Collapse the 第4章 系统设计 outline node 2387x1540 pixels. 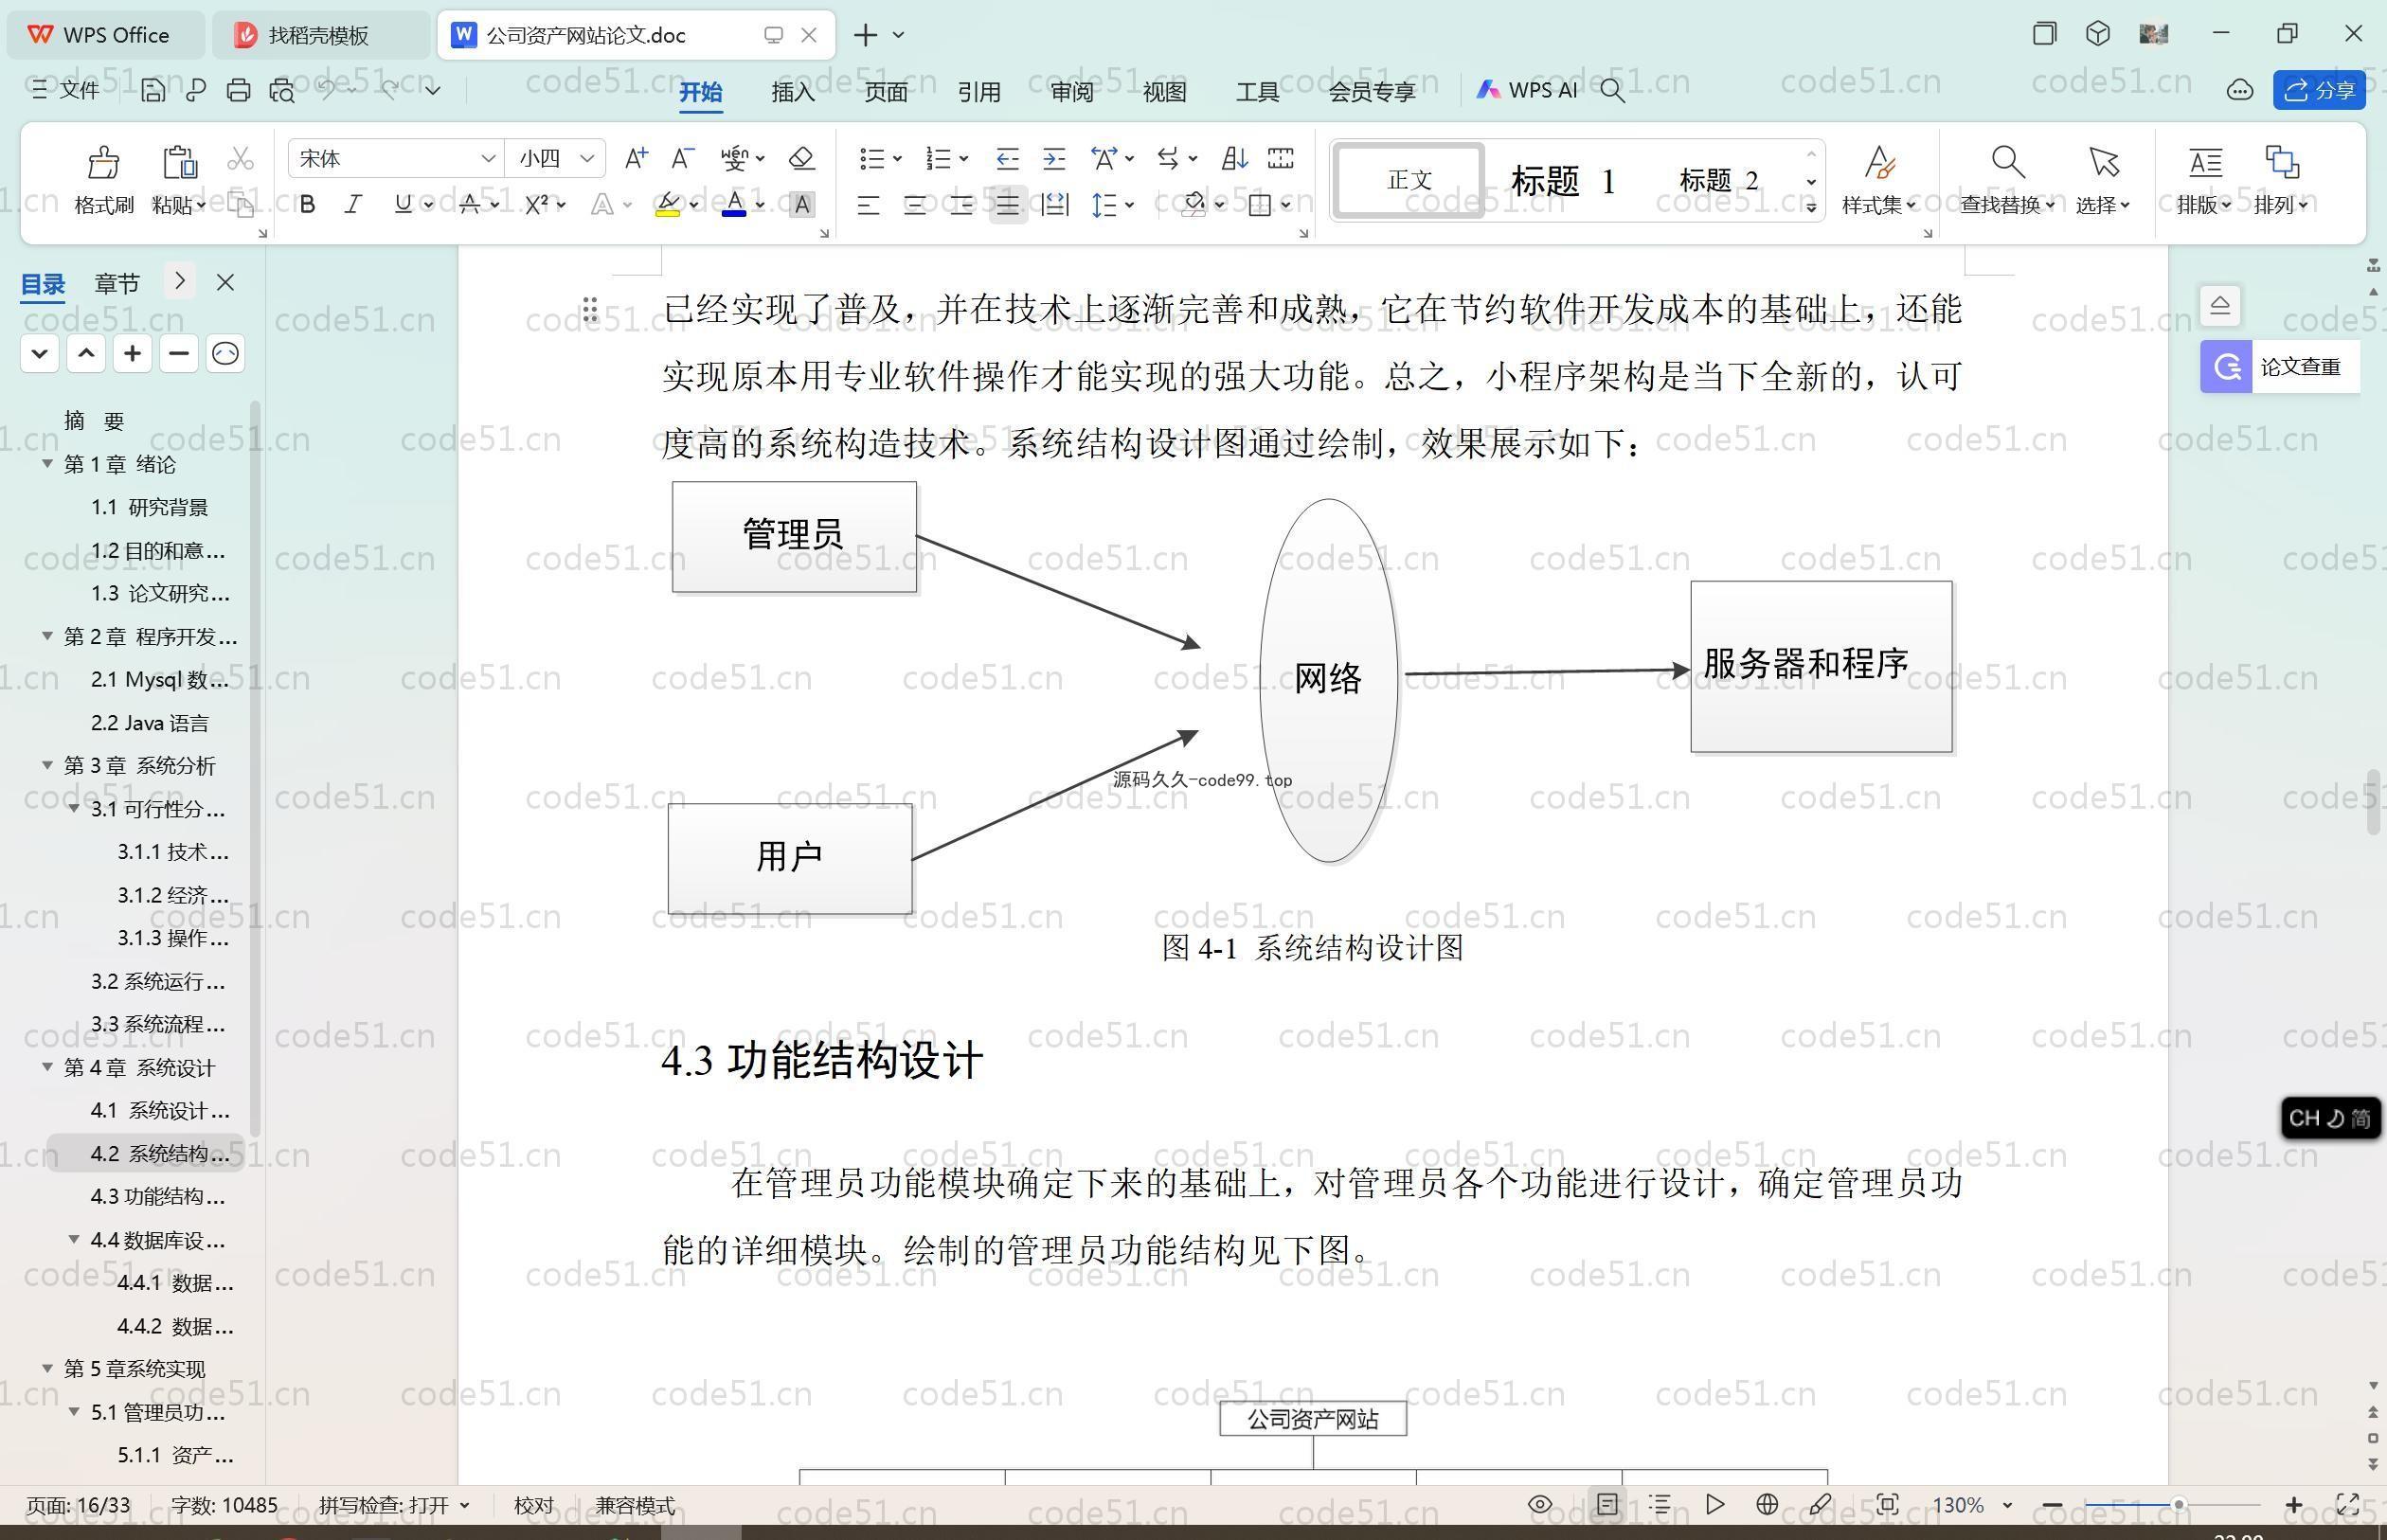tap(47, 1067)
